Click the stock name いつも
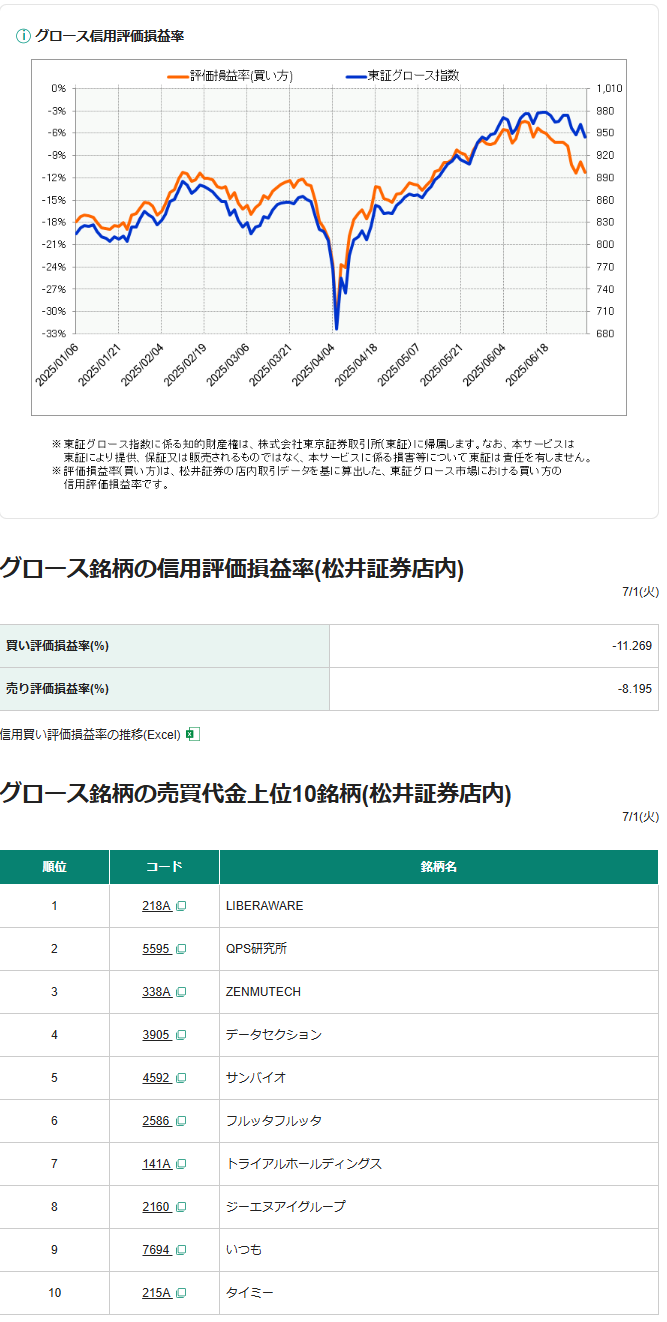The image size is (667, 1322). (244, 1250)
